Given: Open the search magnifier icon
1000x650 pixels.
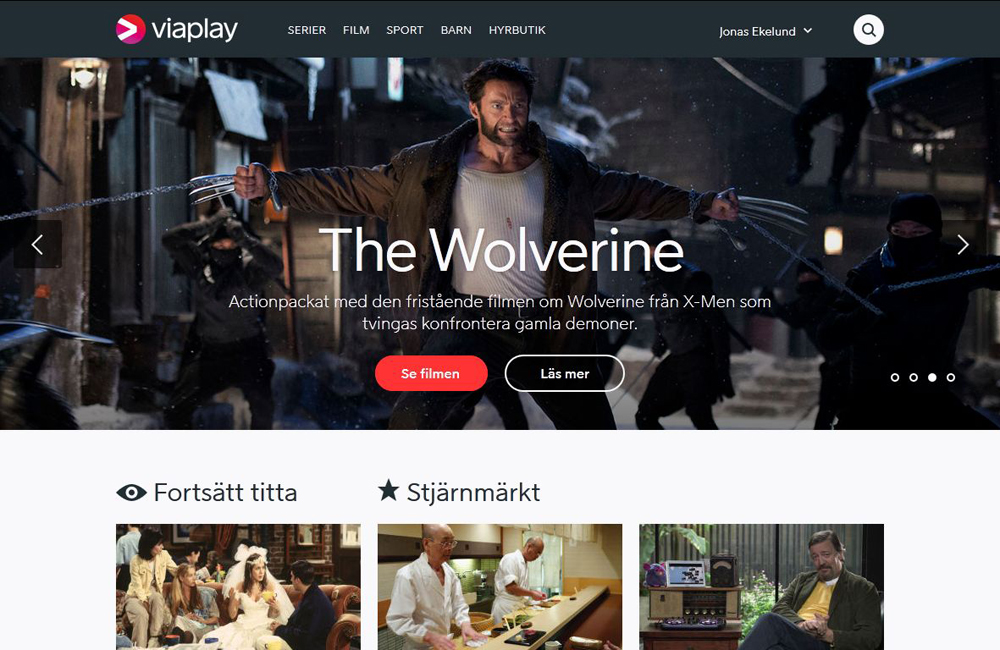Looking at the screenshot, I should pyautogui.click(x=869, y=30).
